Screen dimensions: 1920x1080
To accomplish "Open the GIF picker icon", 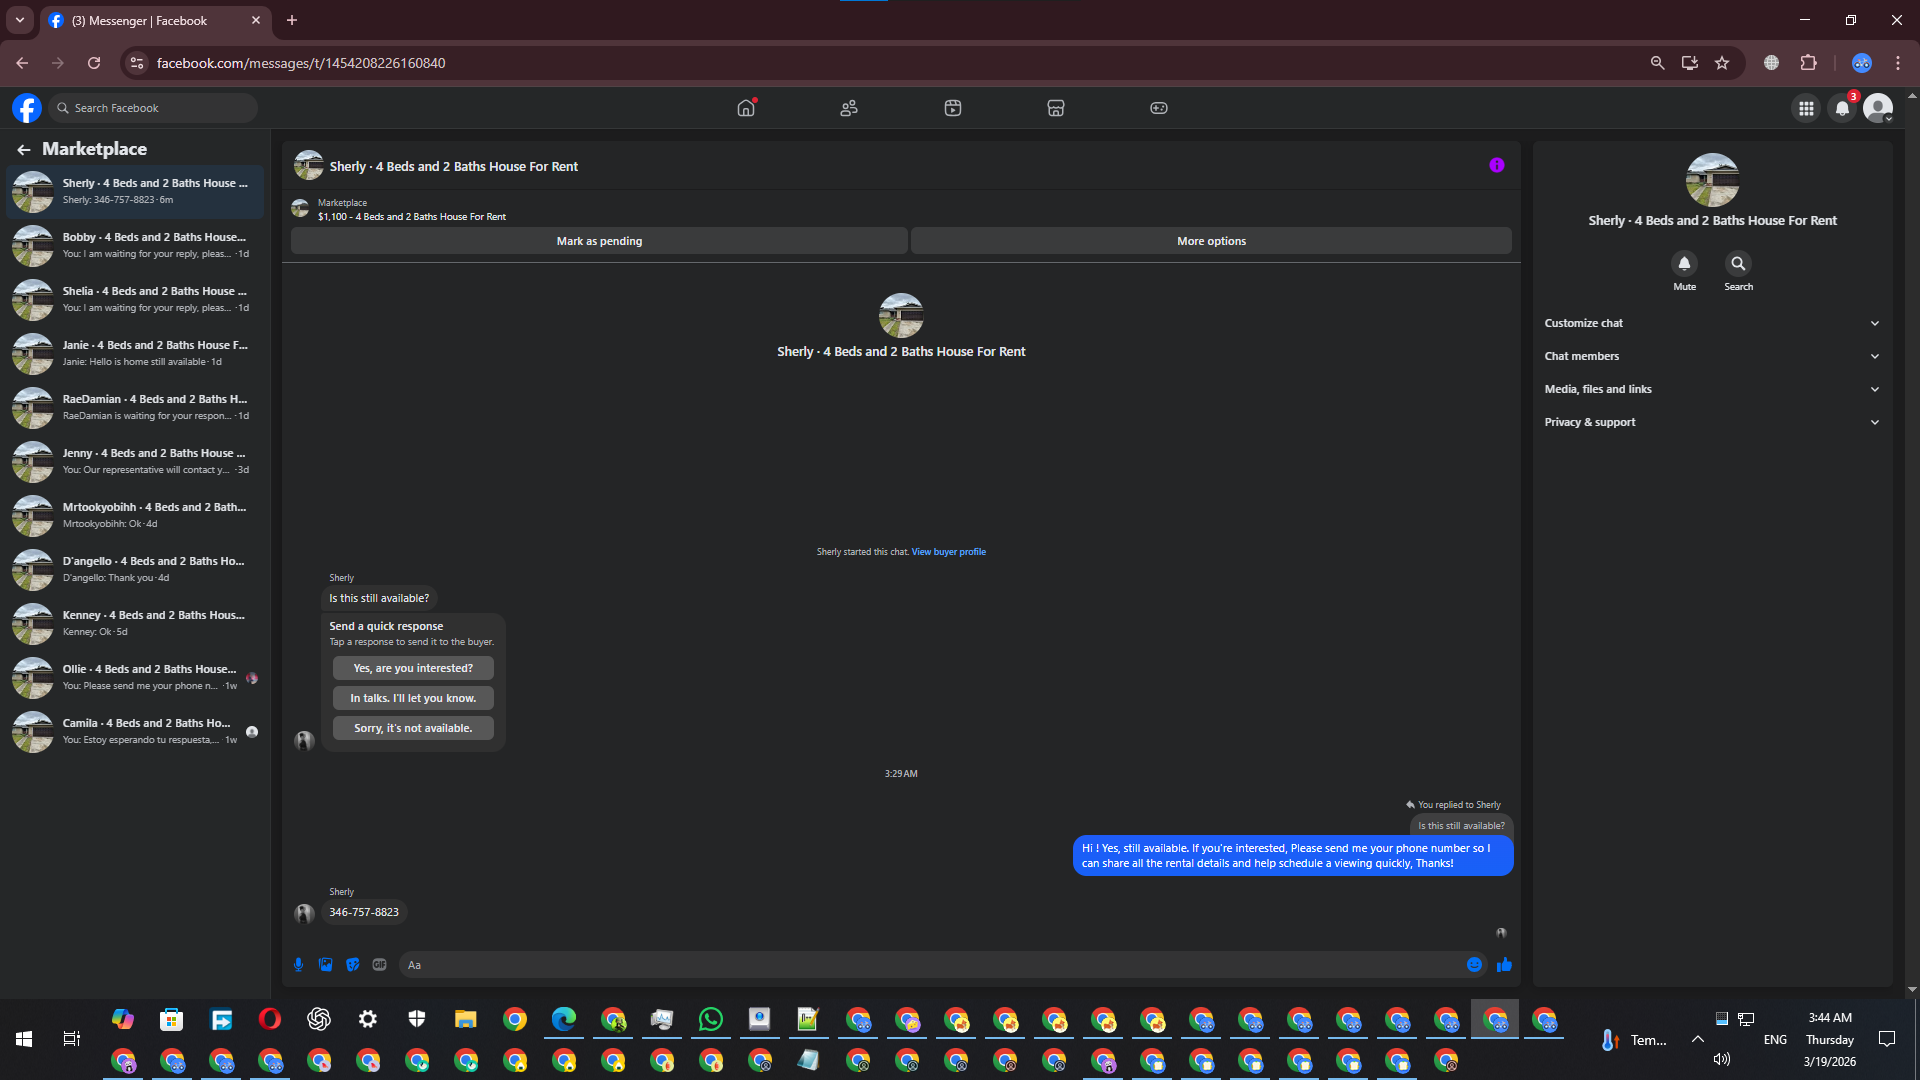I will (379, 965).
